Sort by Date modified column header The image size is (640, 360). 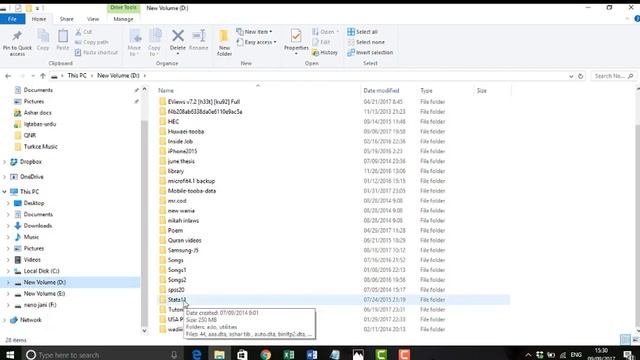pos(382,91)
